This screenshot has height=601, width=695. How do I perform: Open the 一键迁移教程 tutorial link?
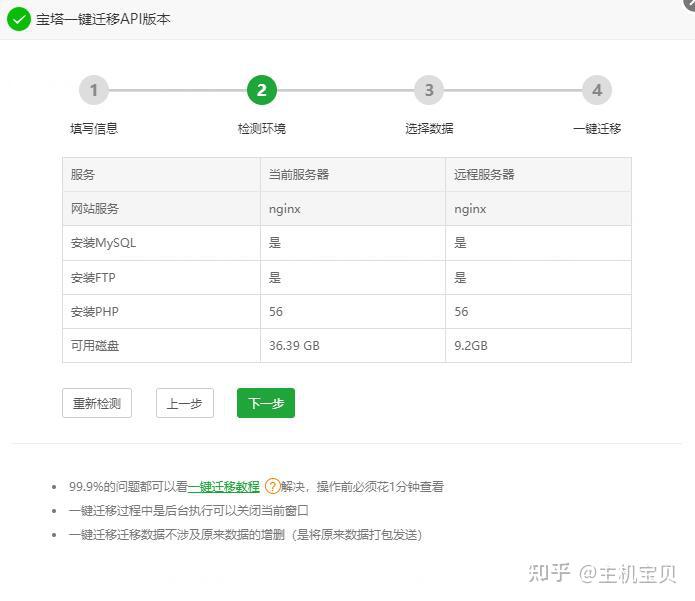pos(224,487)
